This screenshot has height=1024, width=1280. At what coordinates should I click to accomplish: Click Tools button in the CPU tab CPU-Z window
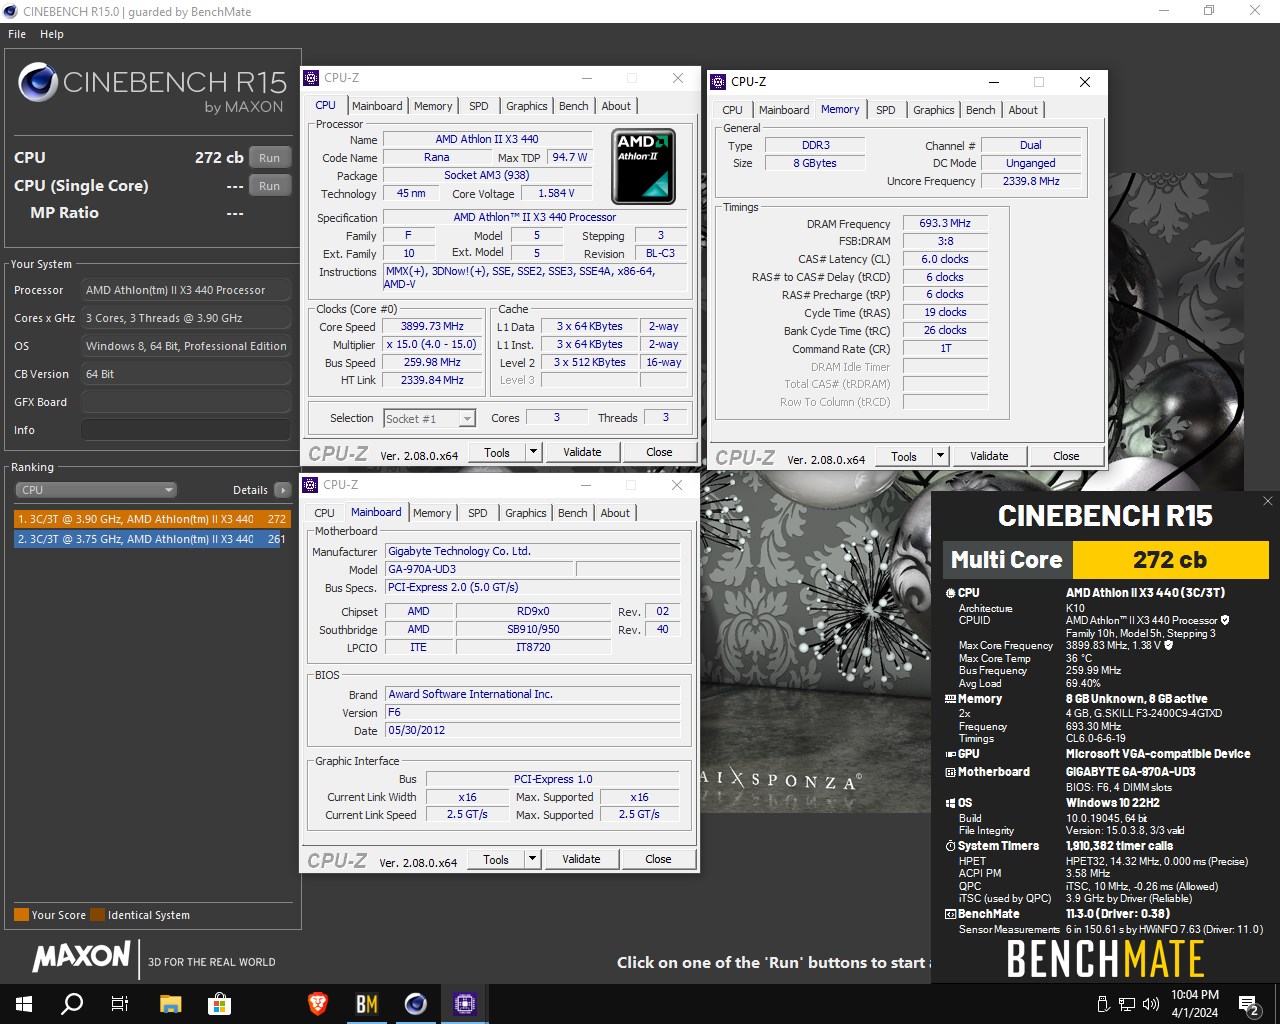(497, 453)
